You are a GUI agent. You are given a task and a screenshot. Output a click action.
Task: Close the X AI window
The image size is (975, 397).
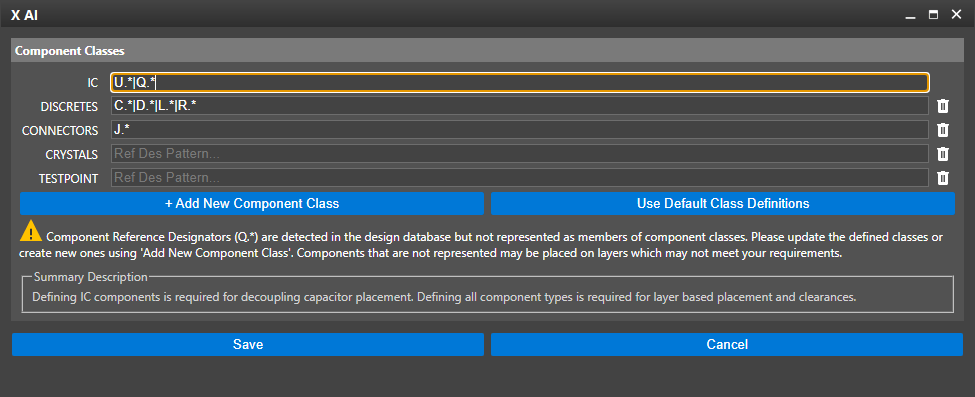[x=956, y=15]
